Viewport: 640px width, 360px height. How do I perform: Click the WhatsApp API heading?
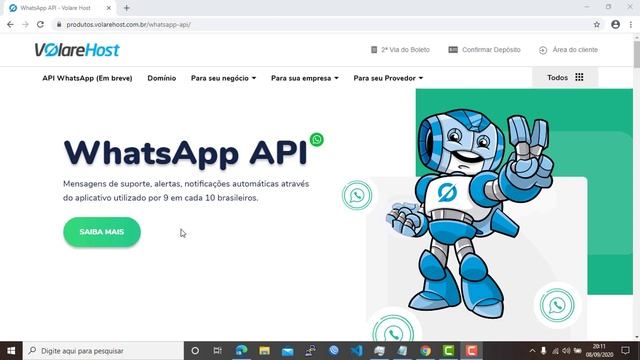point(185,154)
